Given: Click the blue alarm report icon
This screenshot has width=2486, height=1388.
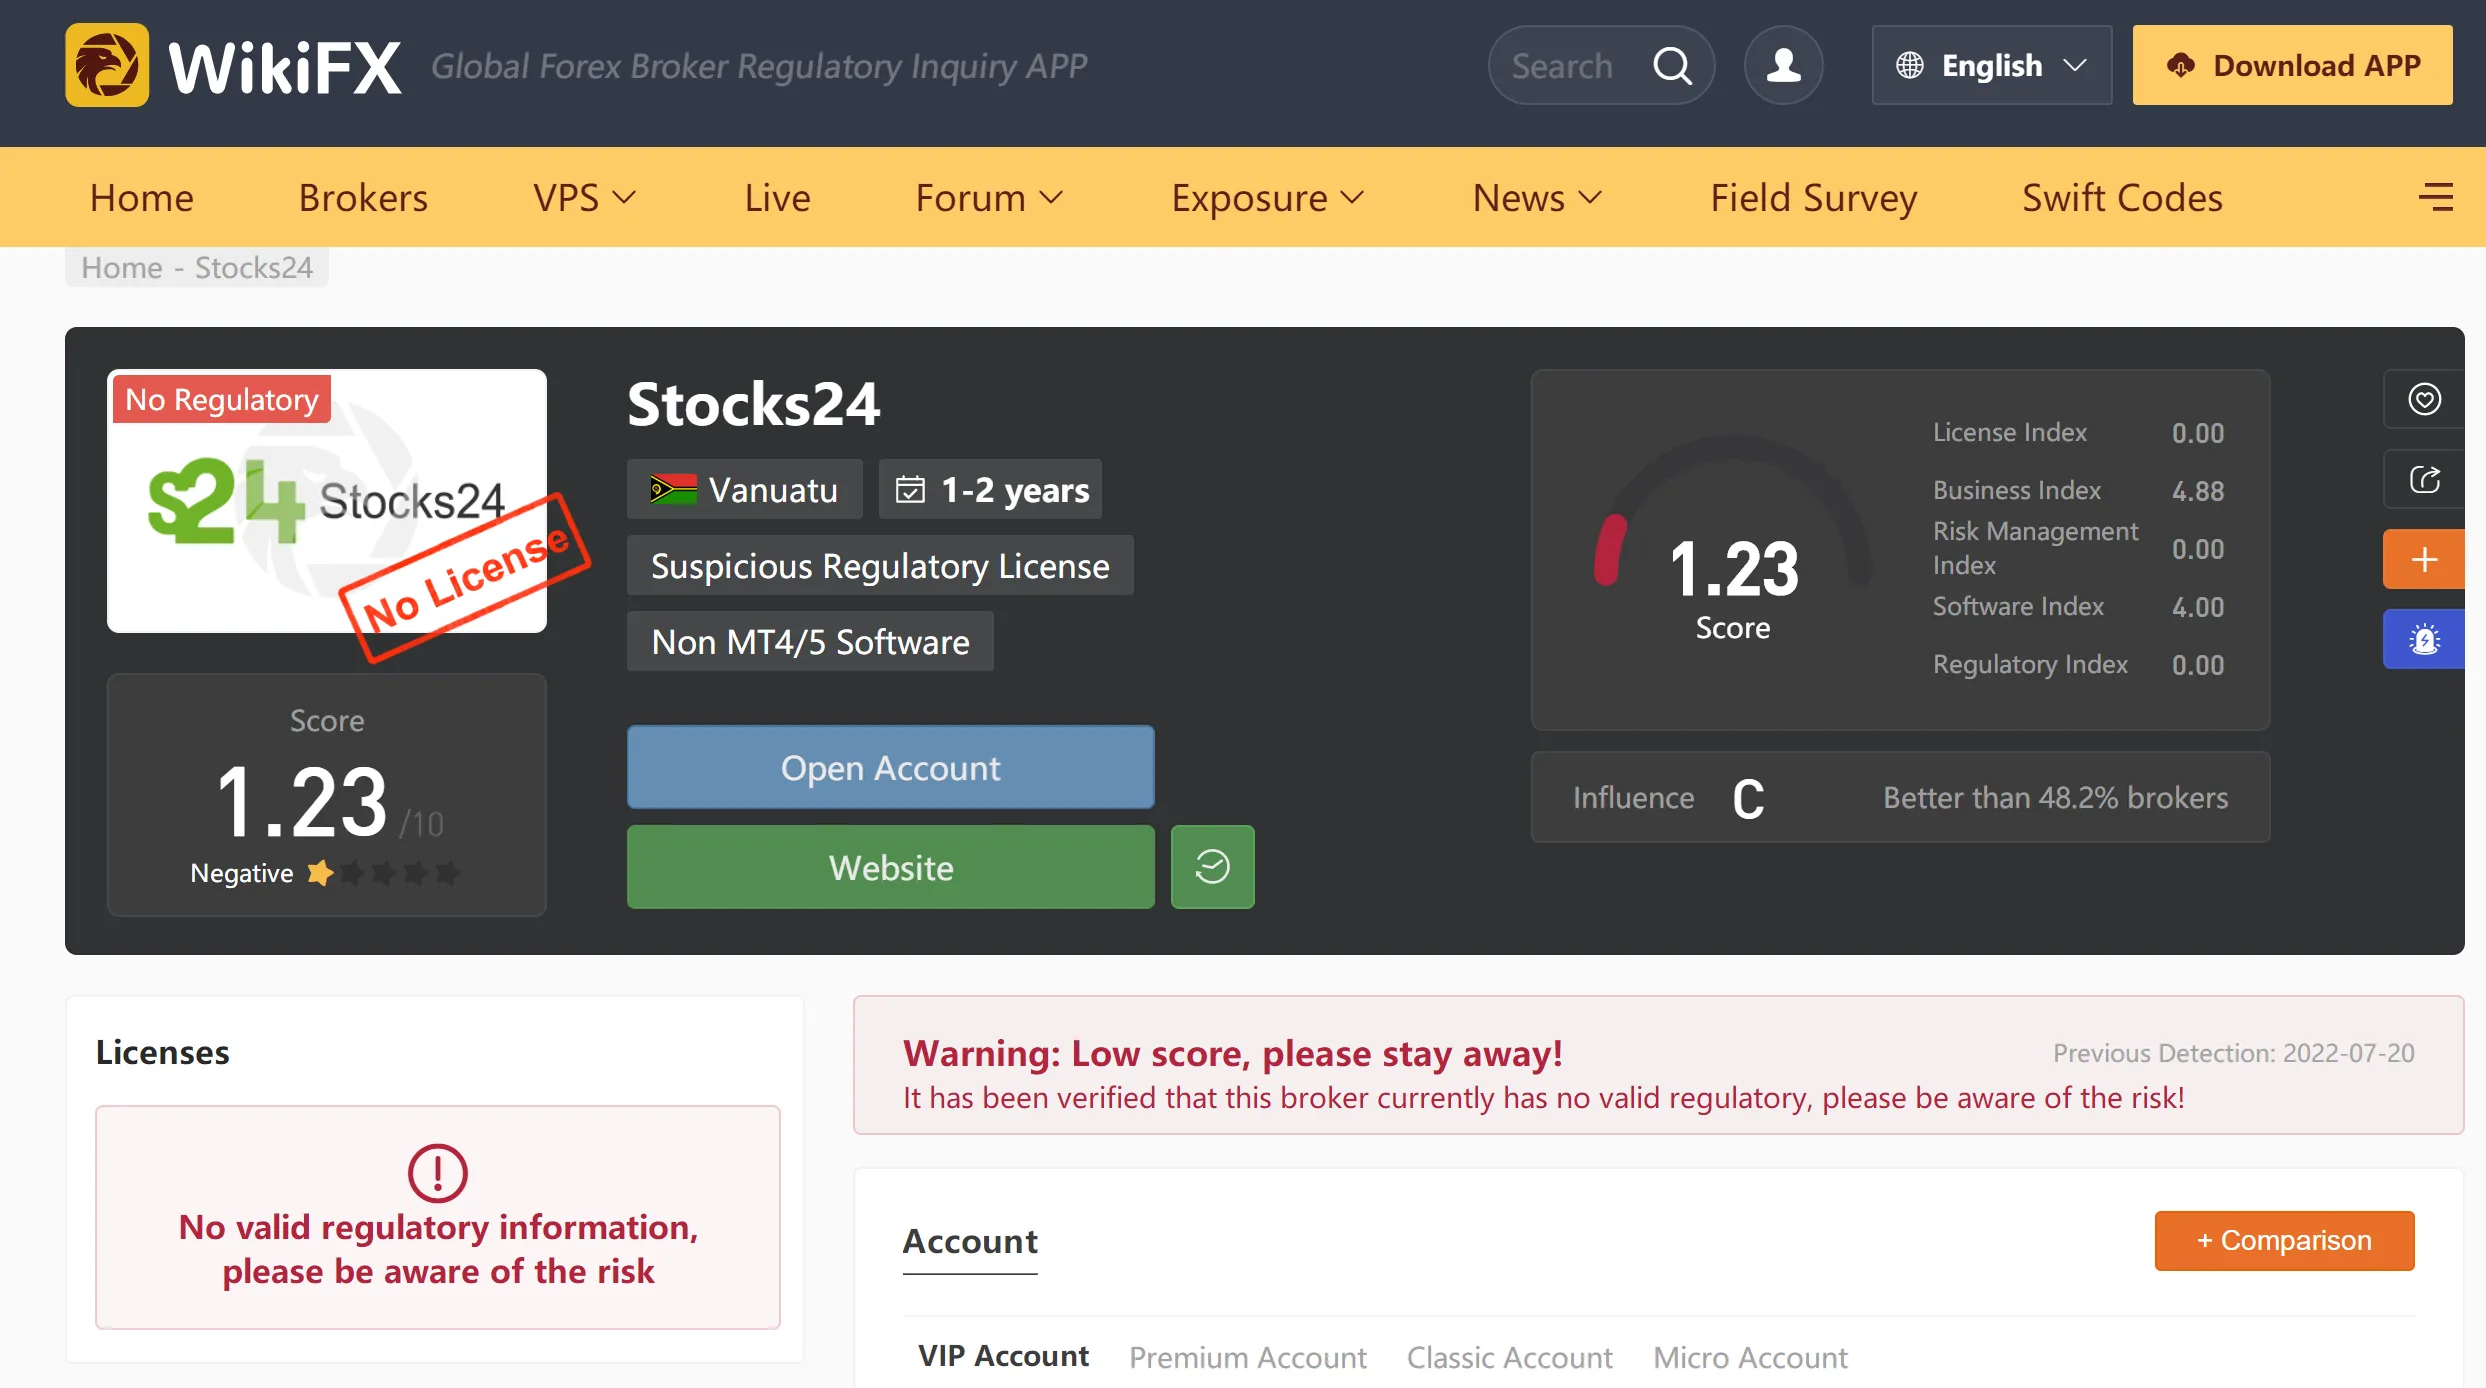Looking at the screenshot, I should click(2424, 639).
